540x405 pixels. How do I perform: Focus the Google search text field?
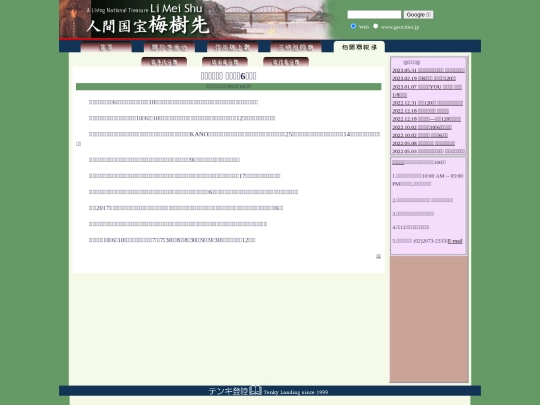coord(374,14)
